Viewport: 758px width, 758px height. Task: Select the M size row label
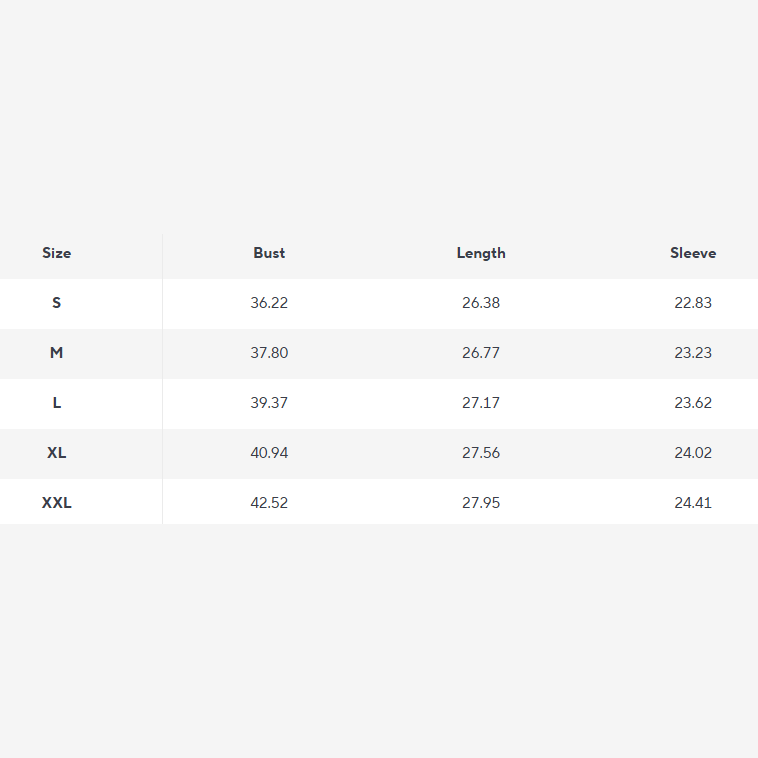click(56, 353)
